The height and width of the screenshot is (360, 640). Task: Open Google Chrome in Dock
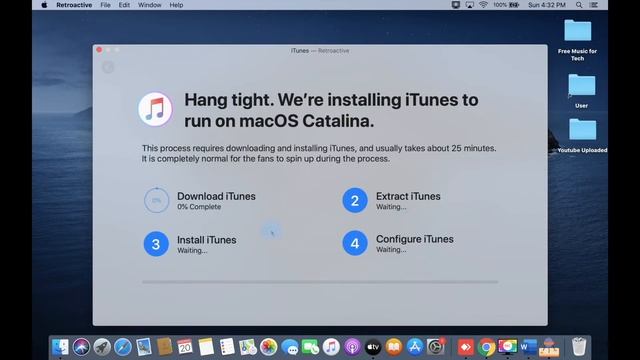point(487,347)
